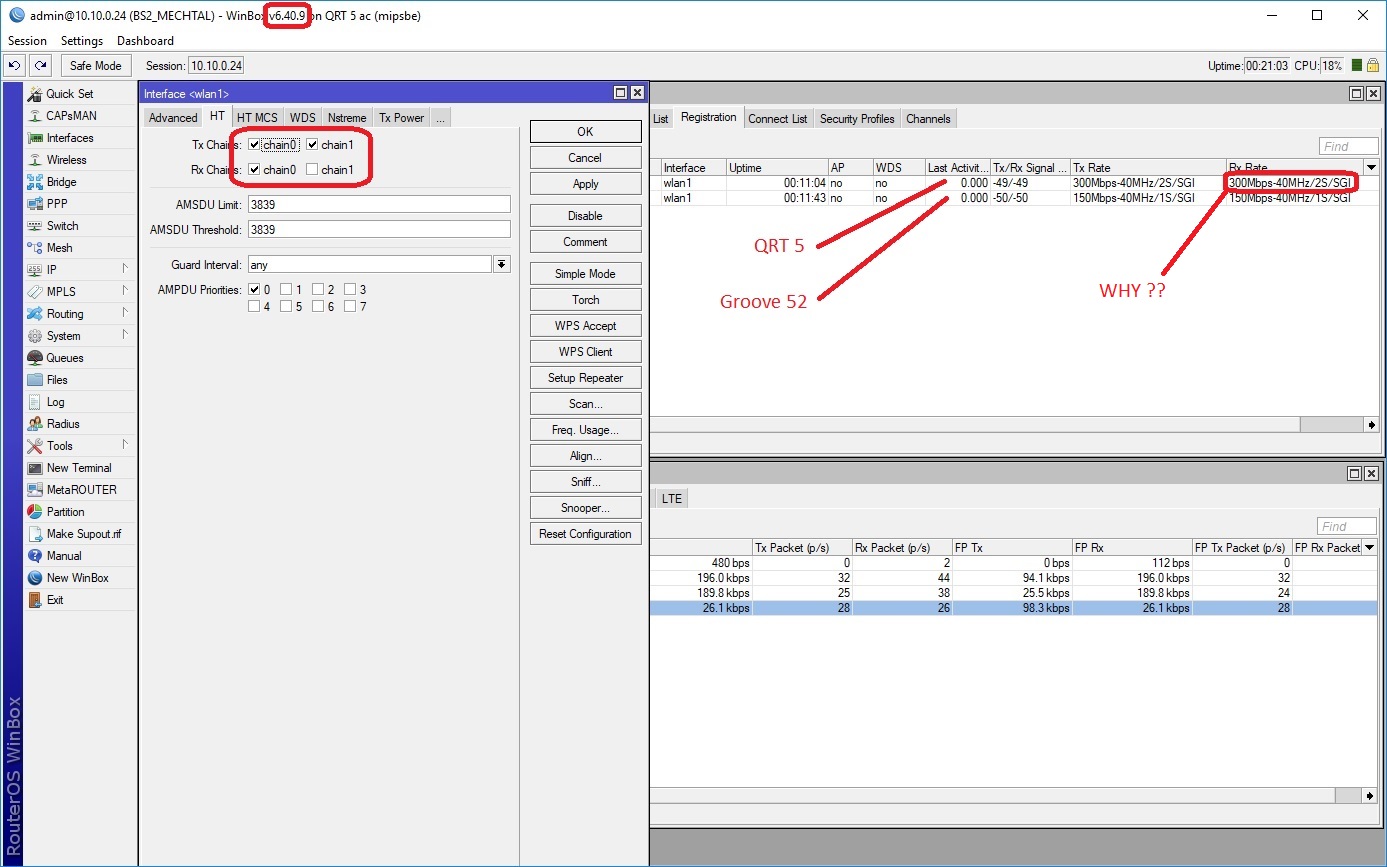
Task: Select the Security Profiles tab
Action: pos(857,119)
